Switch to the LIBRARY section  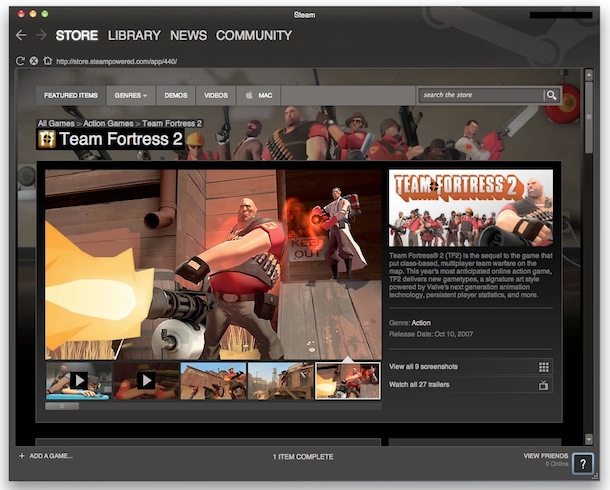coord(134,35)
